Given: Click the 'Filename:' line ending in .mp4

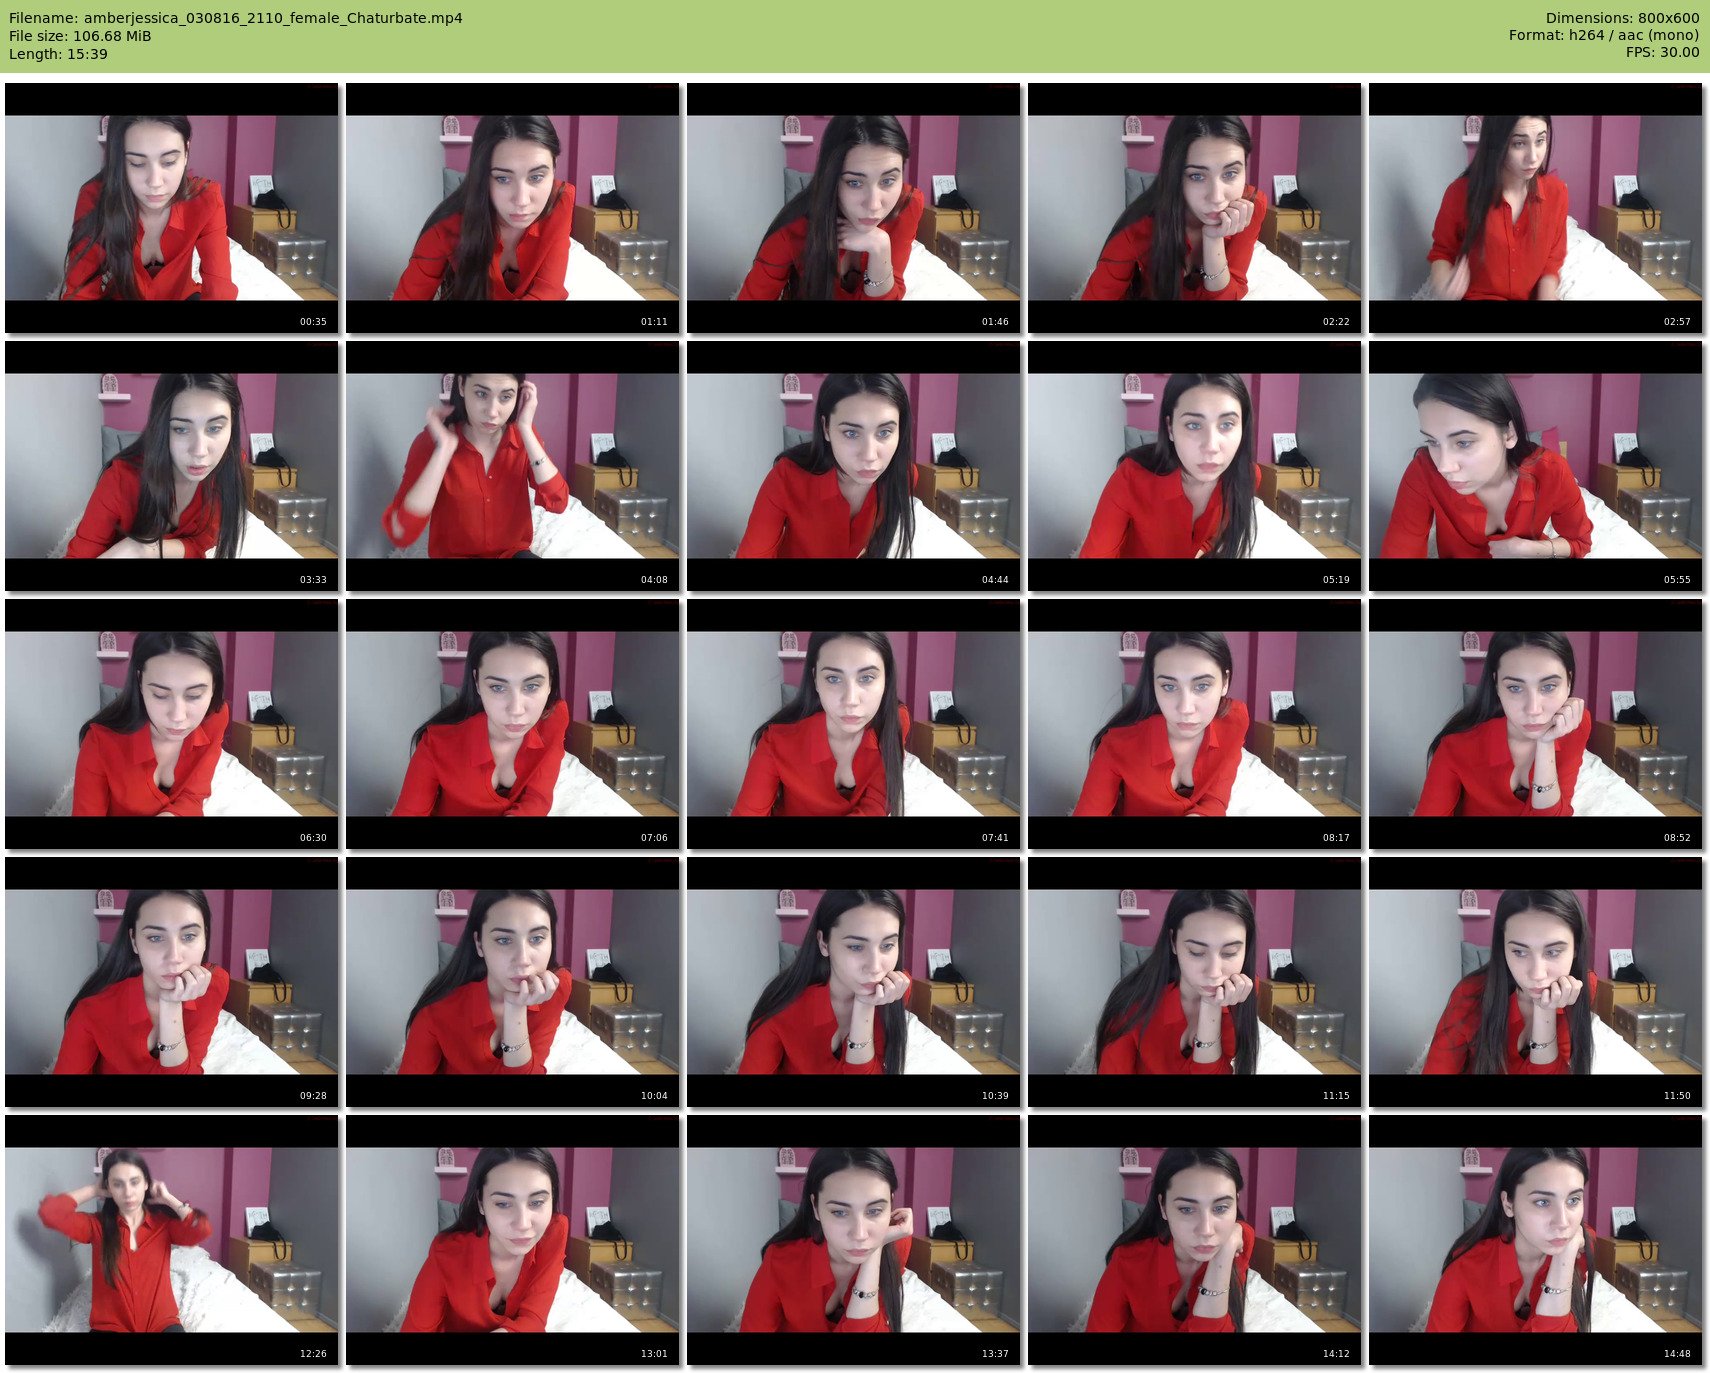Looking at the screenshot, I should coord(236,18).
